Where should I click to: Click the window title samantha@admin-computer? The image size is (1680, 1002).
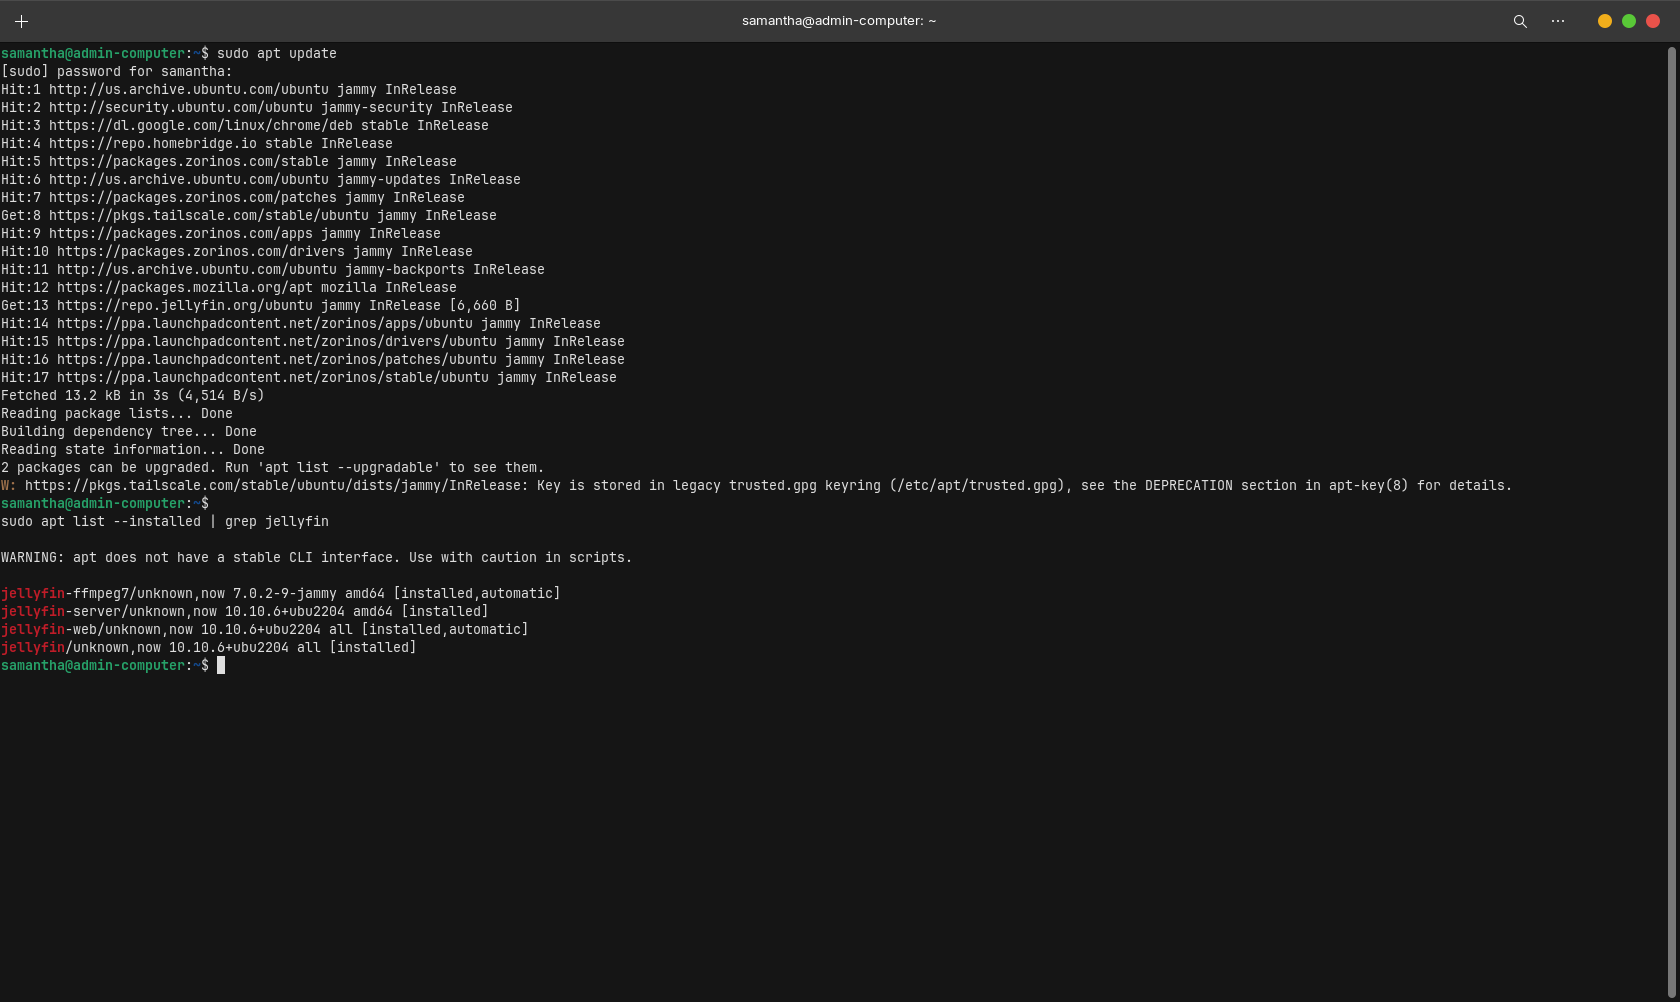[838, 21]
